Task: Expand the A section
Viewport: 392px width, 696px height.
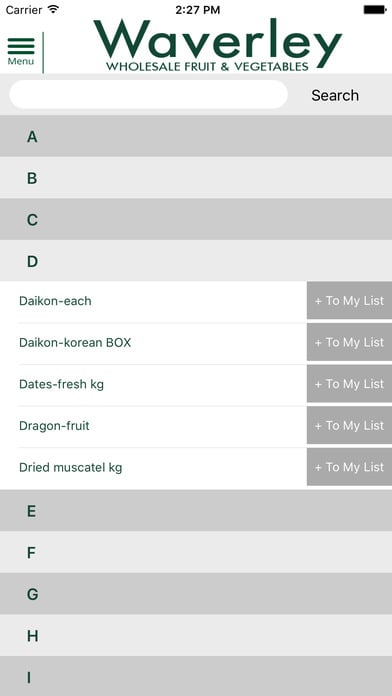Action: (196, 136)
